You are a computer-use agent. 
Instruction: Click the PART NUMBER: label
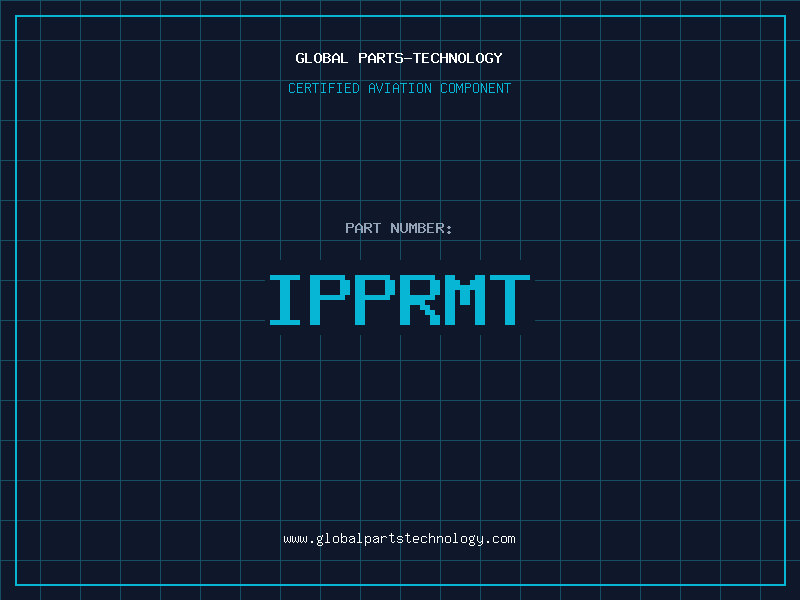point(399,228)
